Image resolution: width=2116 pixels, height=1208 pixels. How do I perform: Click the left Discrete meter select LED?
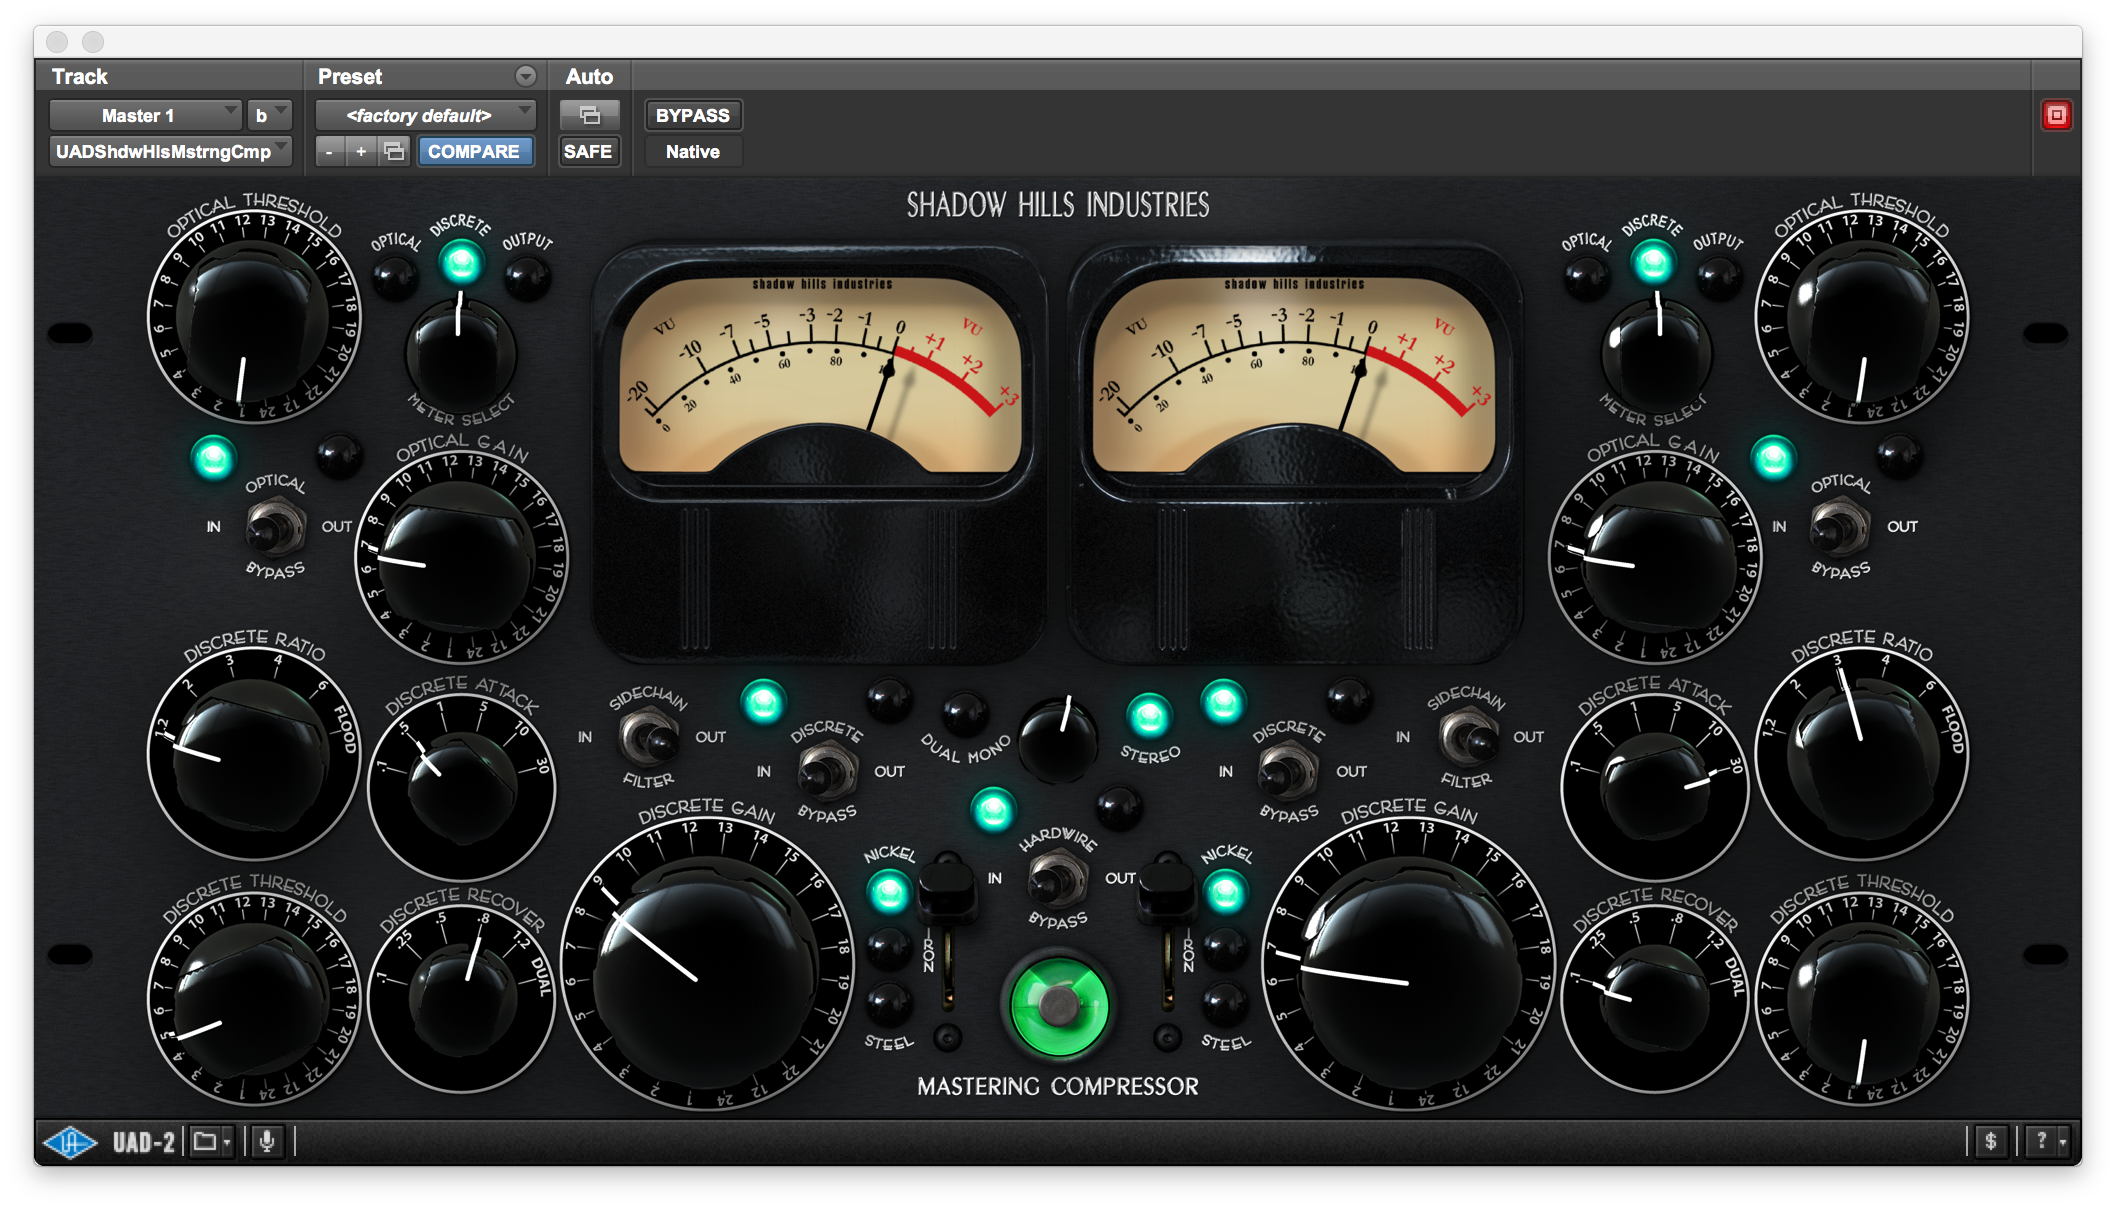coord(461,263)
